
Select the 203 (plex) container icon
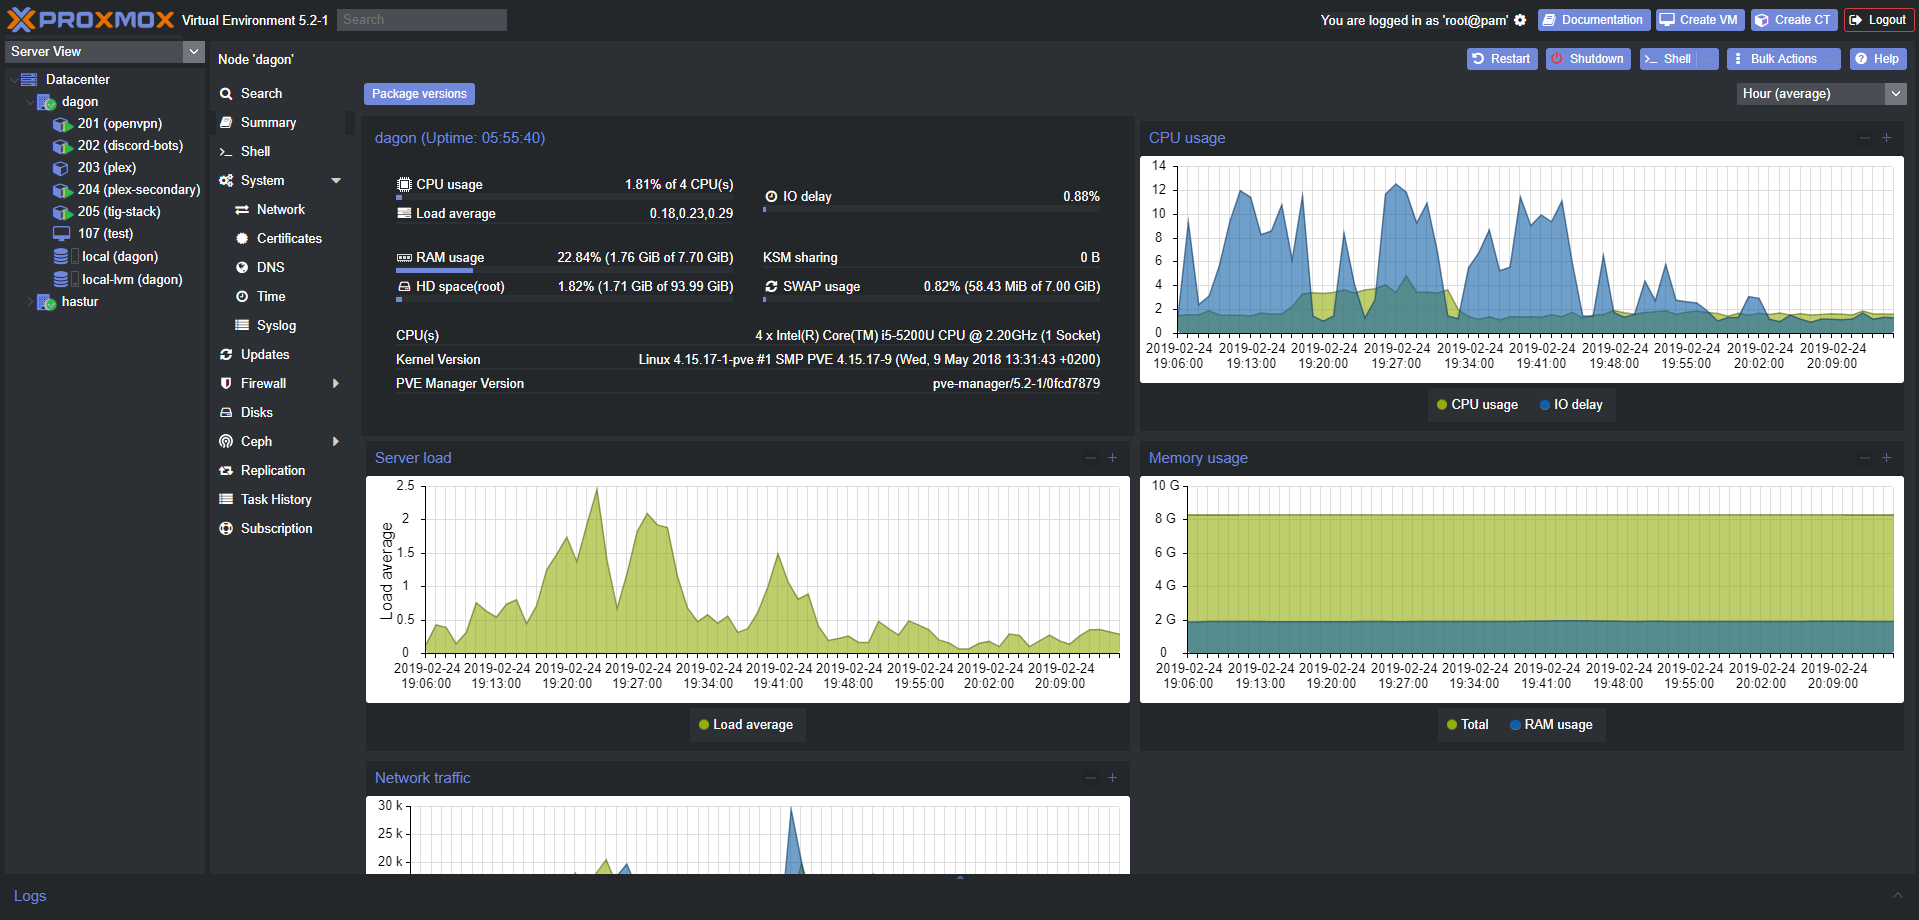coord(62,168)
